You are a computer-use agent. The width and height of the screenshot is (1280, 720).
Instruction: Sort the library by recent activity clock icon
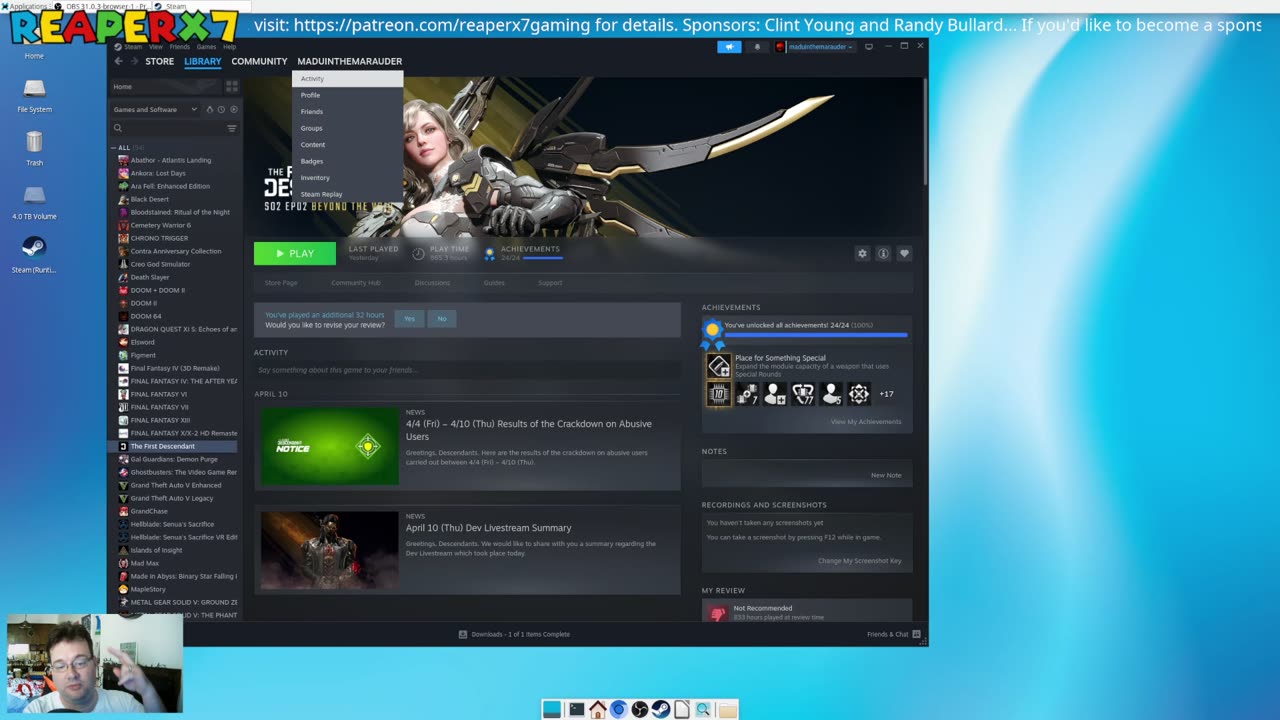click(x=221, y=109)
